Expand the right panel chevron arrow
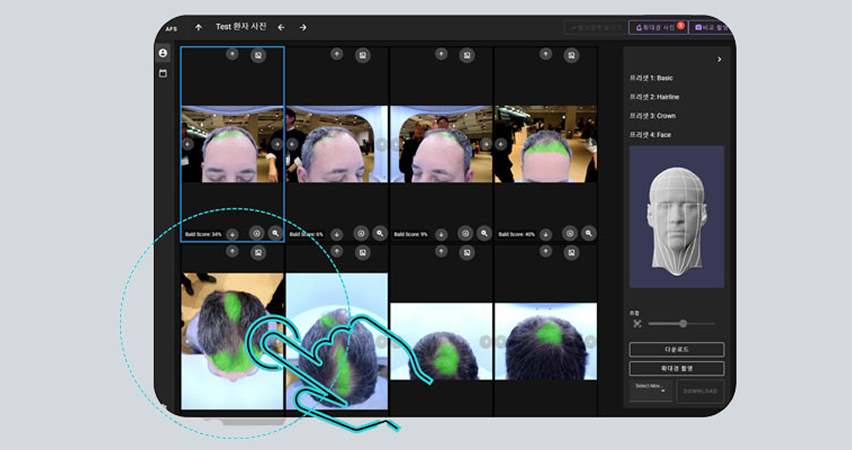The width and height of the screenshot is (852, 450). click(719, 60)
